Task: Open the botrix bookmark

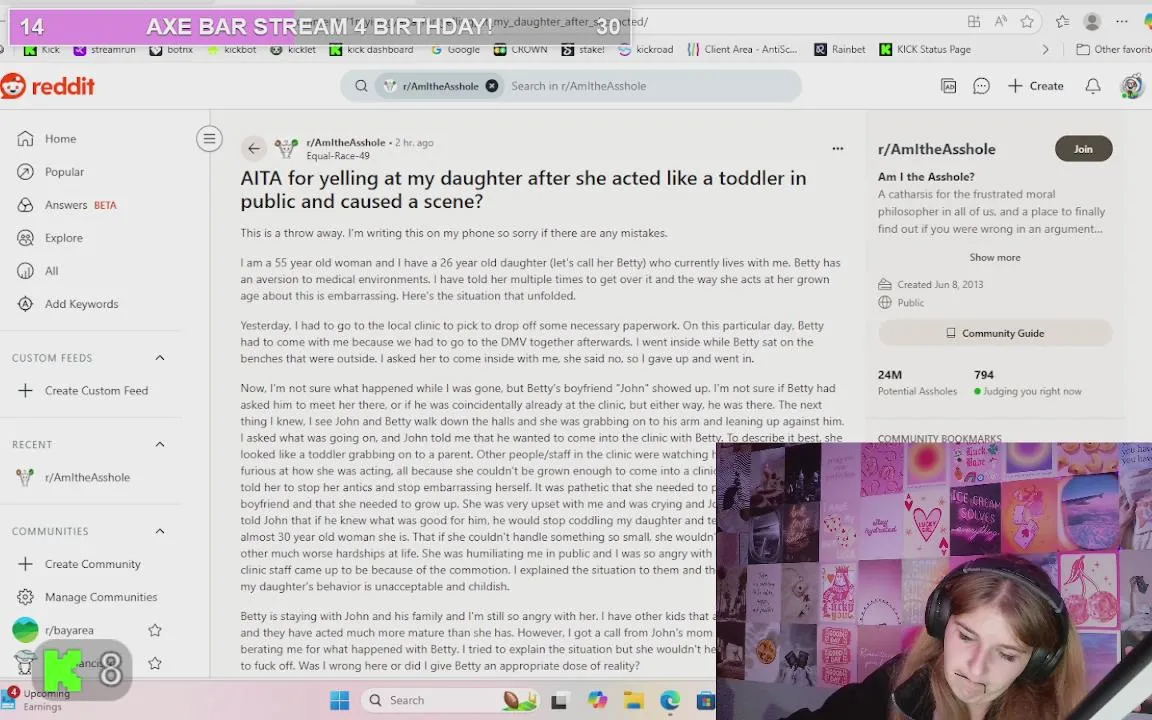Action: (x=171, y=49)
